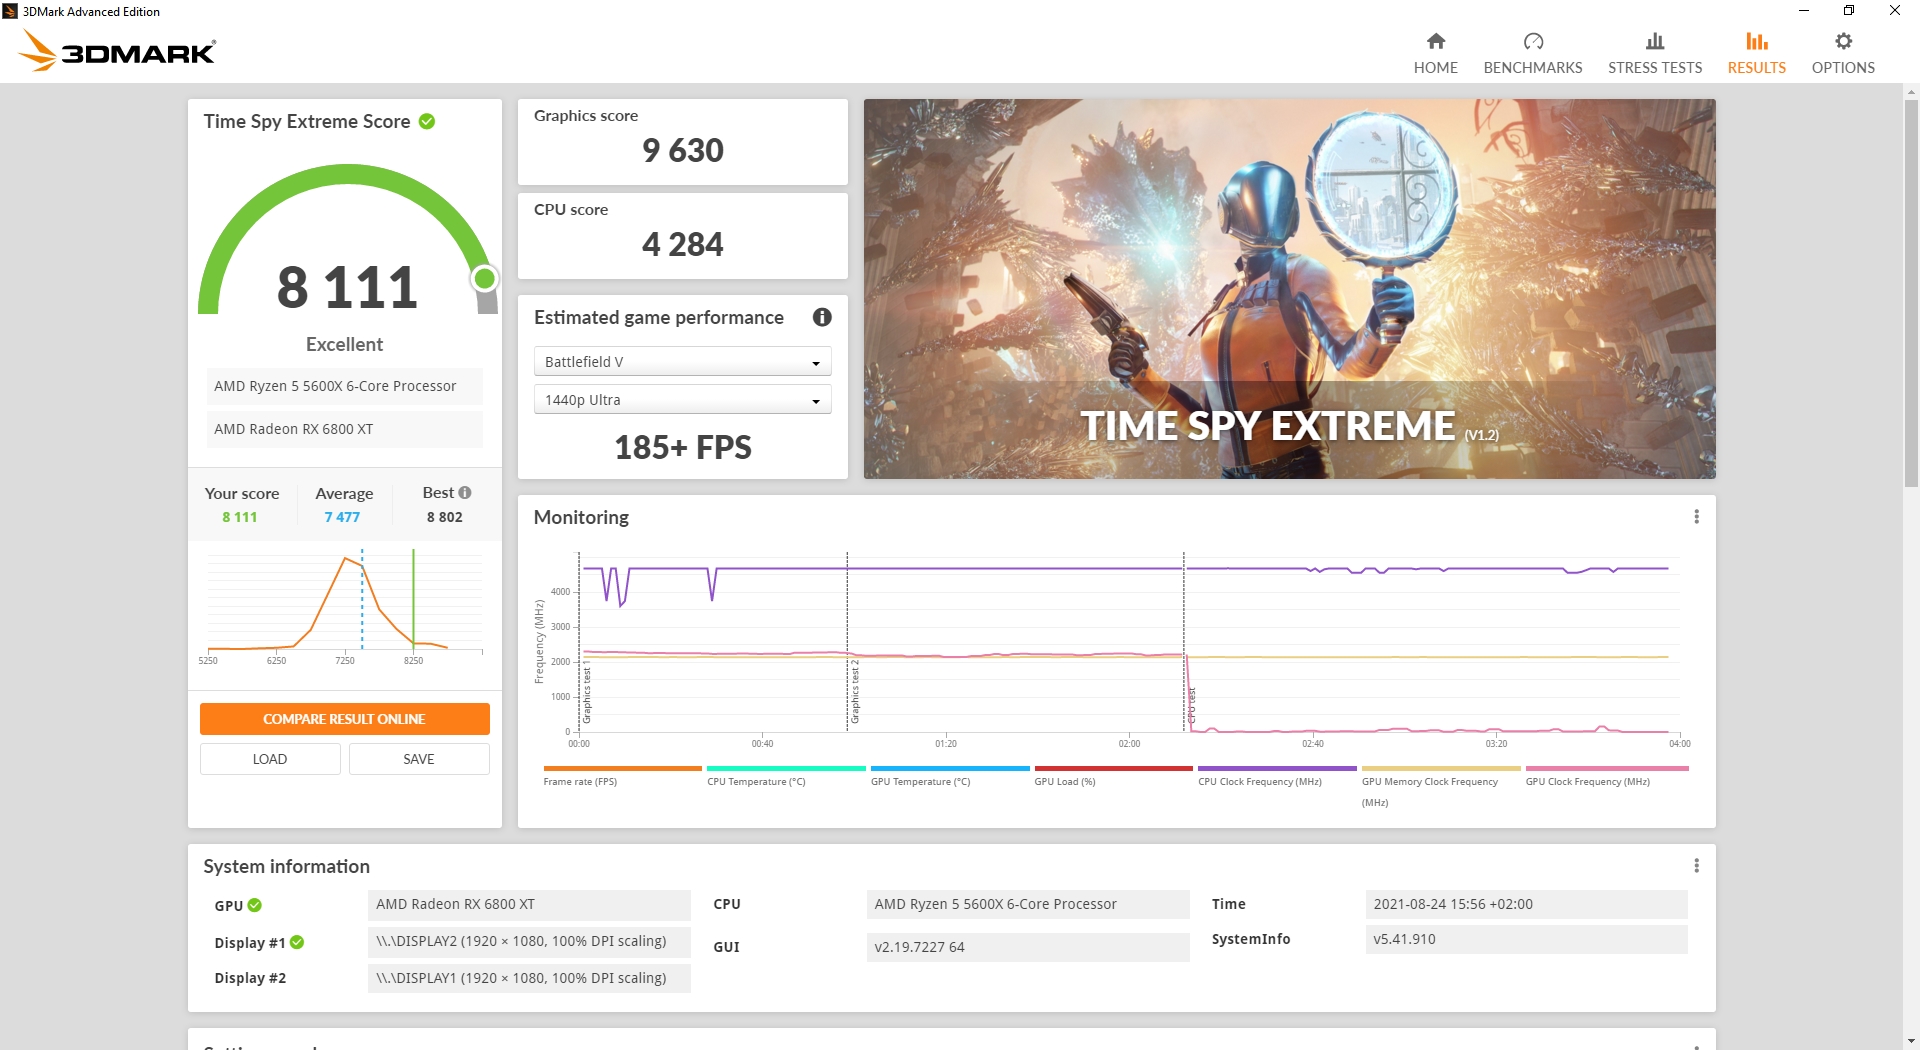Click Compare Result Online button
Viewport: 1920px width, 1050px height.
pos(344,719)
